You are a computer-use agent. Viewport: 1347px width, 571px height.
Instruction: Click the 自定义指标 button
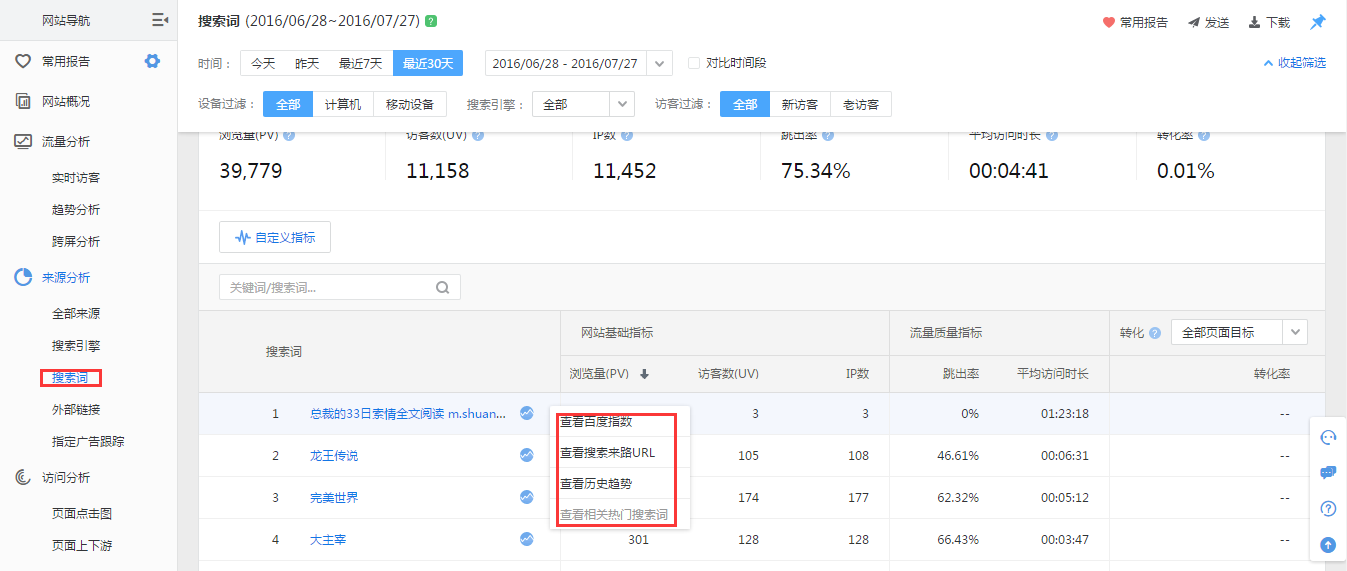[275, 237]
